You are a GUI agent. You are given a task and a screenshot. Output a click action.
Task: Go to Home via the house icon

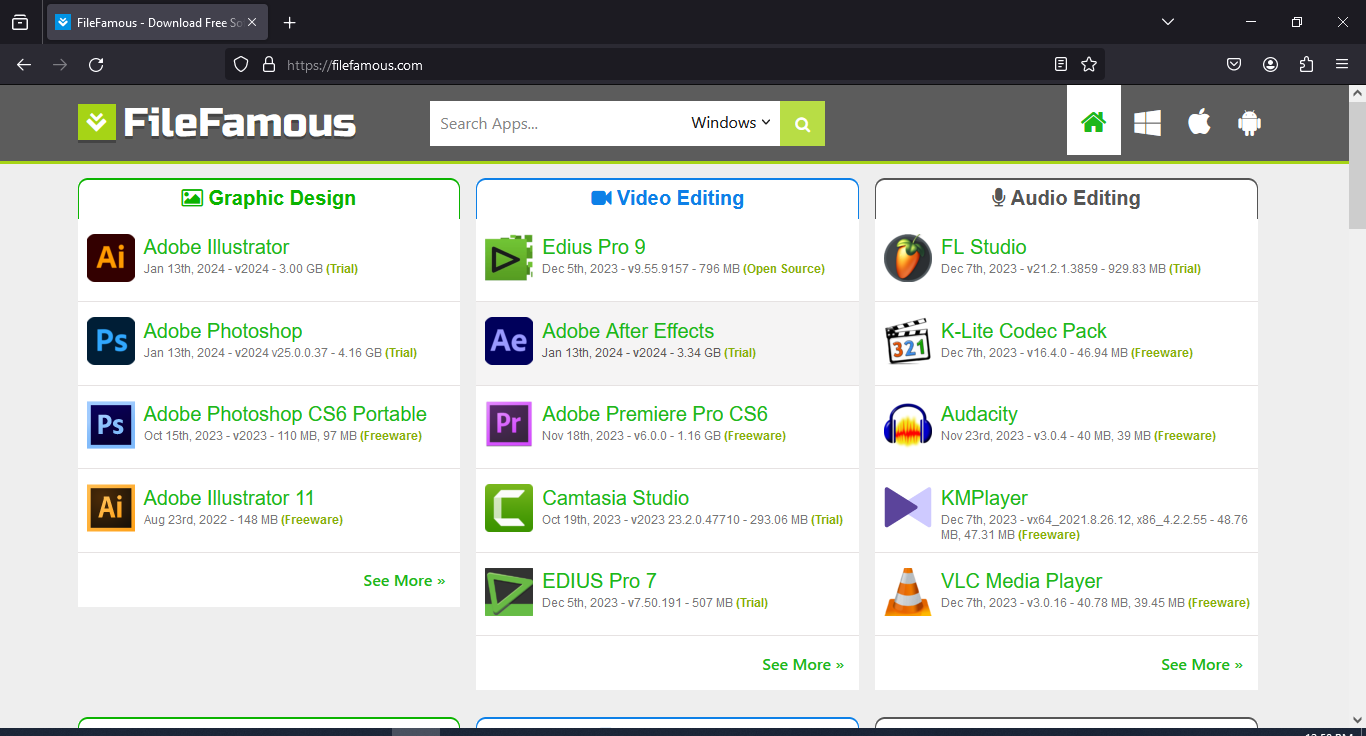click(x=1094, y=122)
